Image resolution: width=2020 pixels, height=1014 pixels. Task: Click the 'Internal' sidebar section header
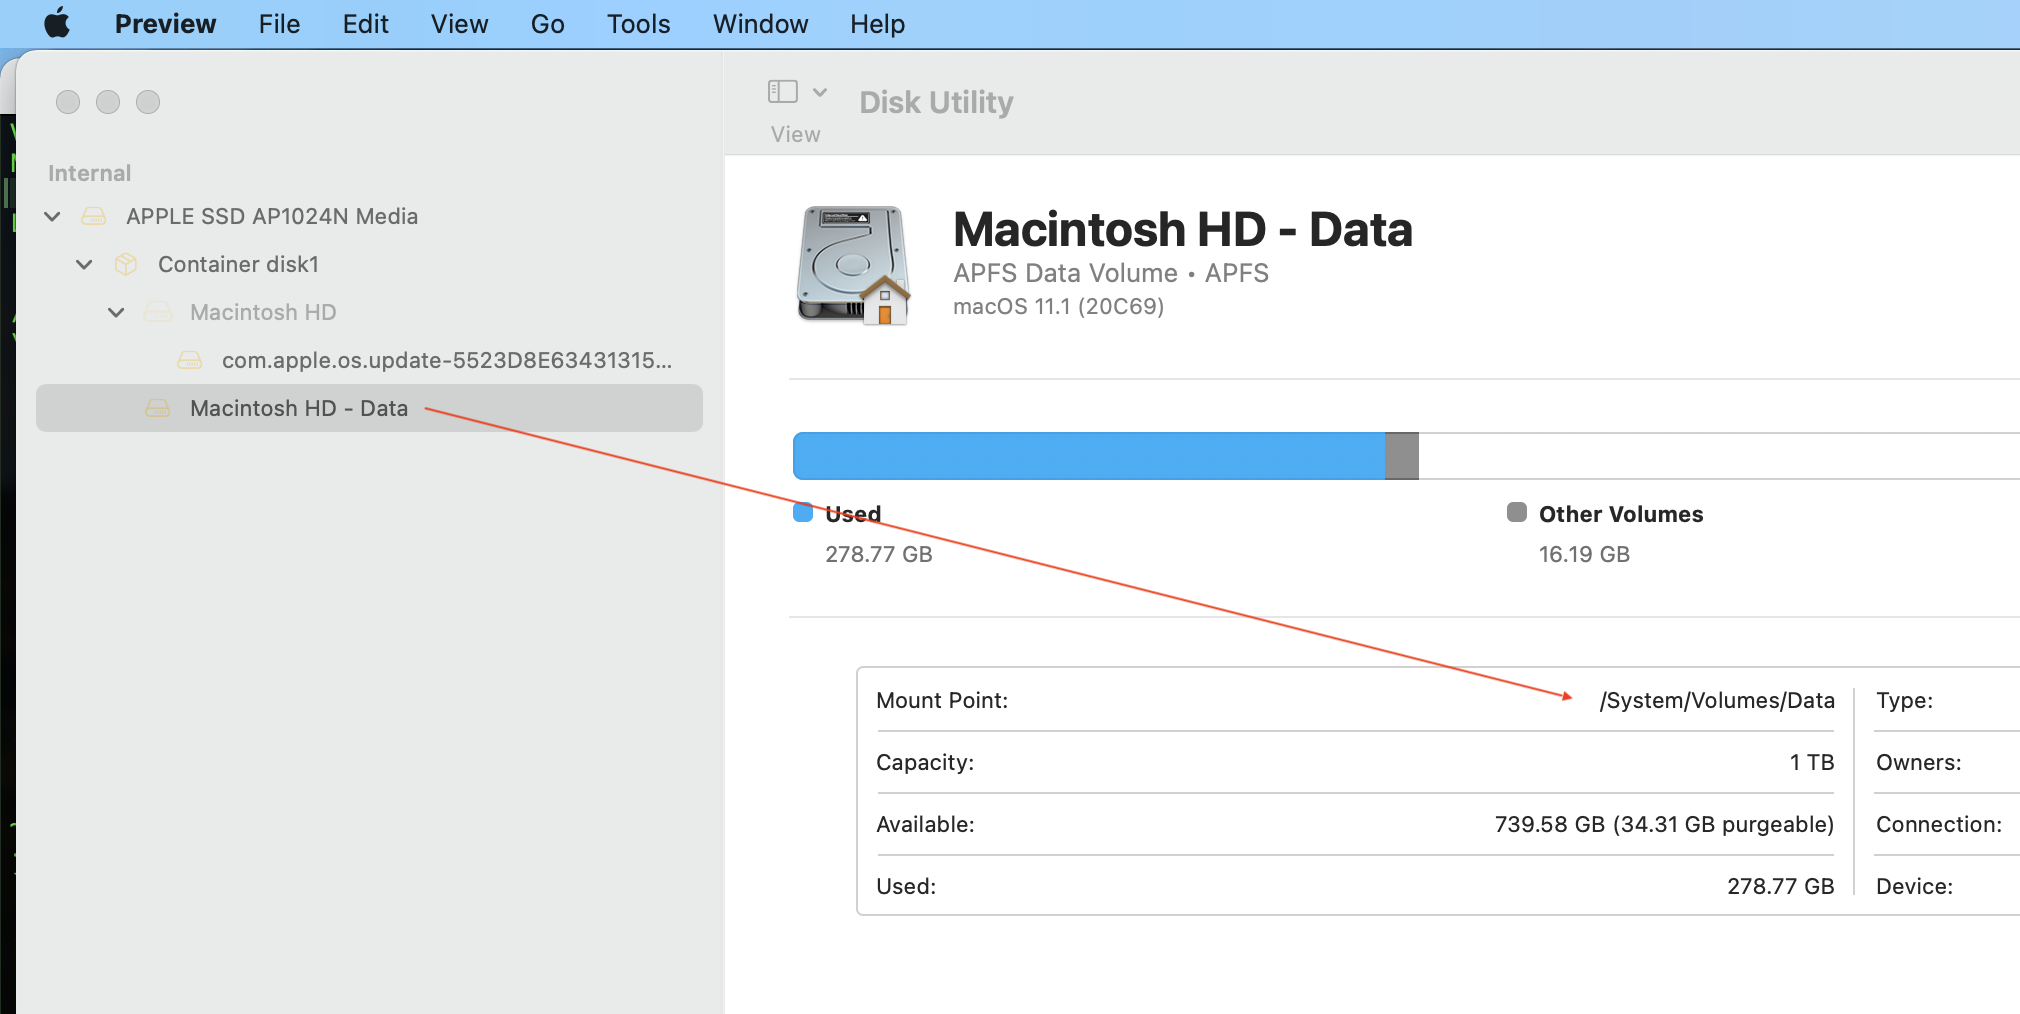90,173
